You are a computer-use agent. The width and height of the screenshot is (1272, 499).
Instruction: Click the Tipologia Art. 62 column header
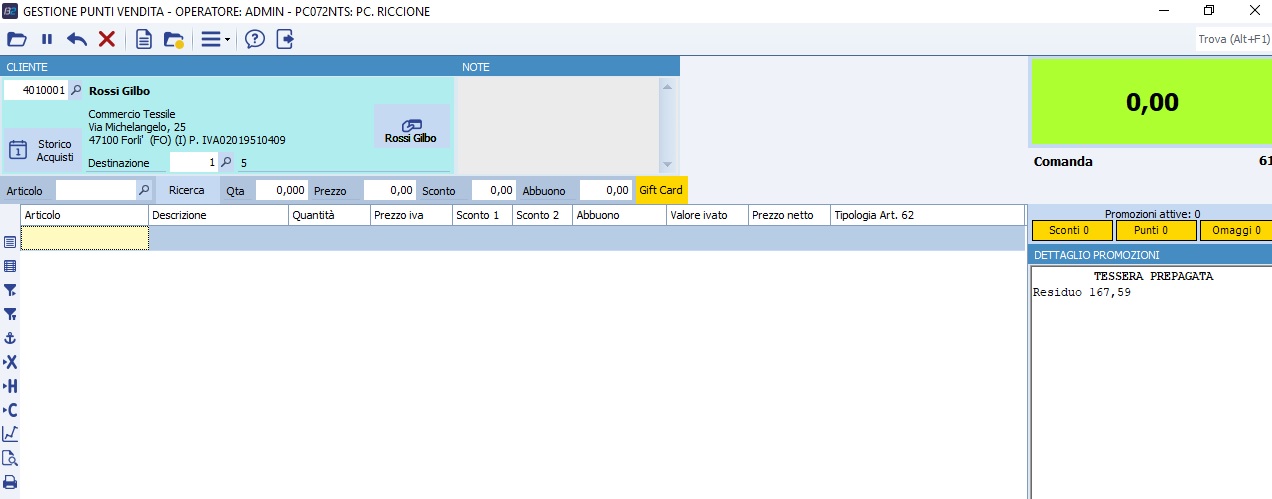(927, 215)
